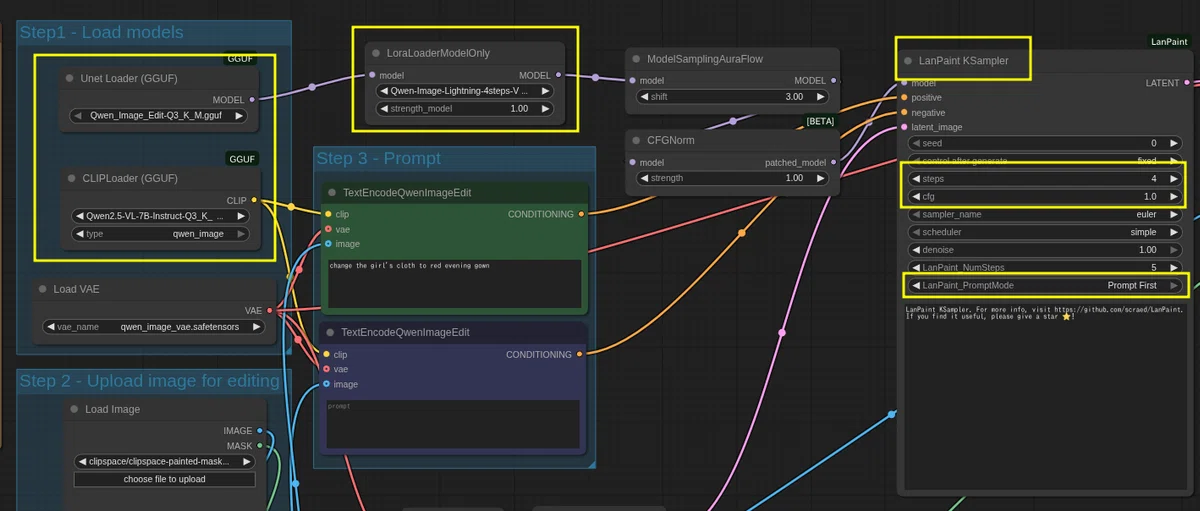1200x511 pixels.
Task: Click the MASK output port on Load Image
Action: coord(260,446)
